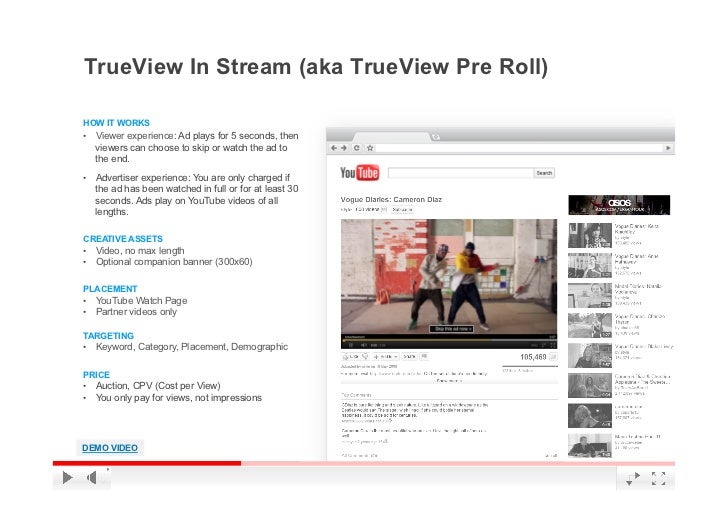Open the last related video thumbnail in sidebar
This screenshot has height=515, width=728.
click(590, 446)
